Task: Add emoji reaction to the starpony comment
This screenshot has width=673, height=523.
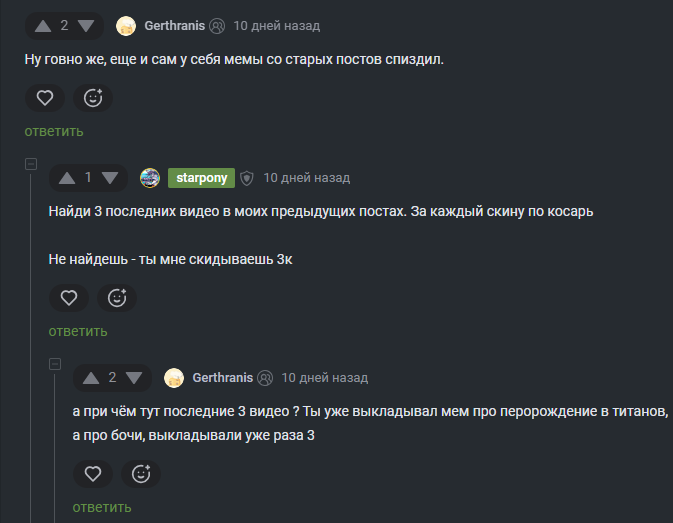Action: point(117,298)
